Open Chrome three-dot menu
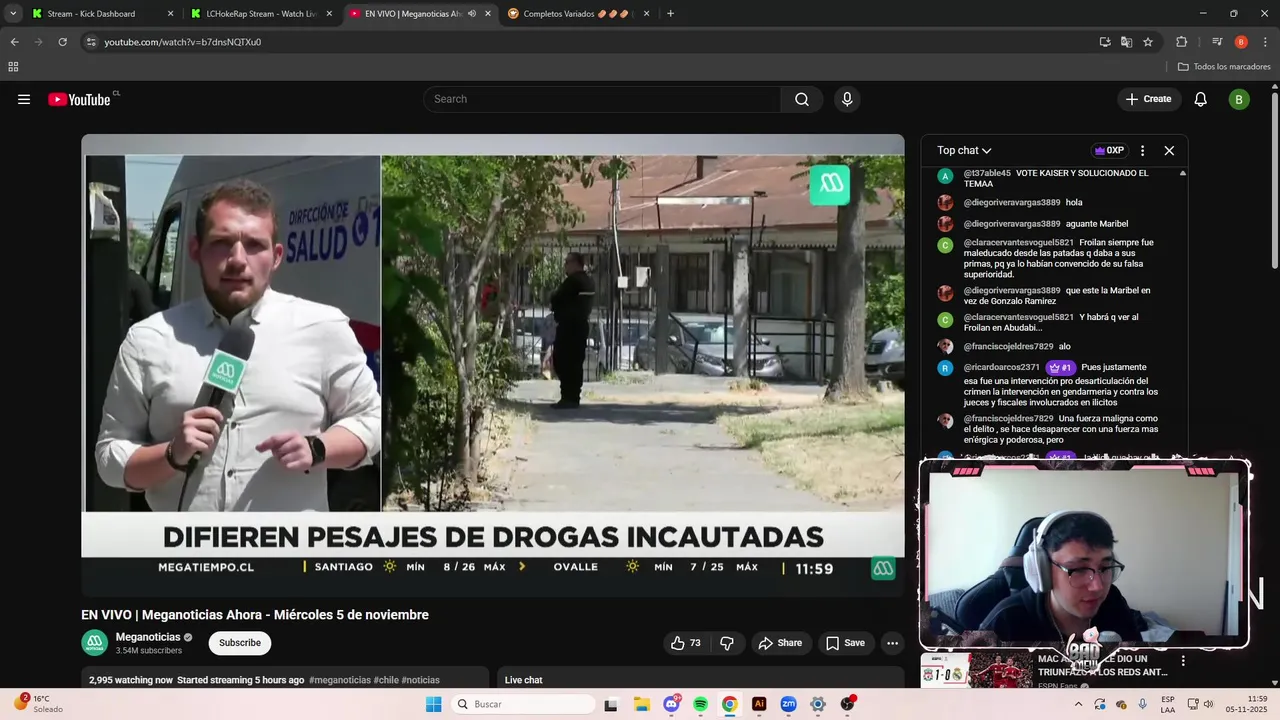The image size is (1280, 720). (1266, 42)
